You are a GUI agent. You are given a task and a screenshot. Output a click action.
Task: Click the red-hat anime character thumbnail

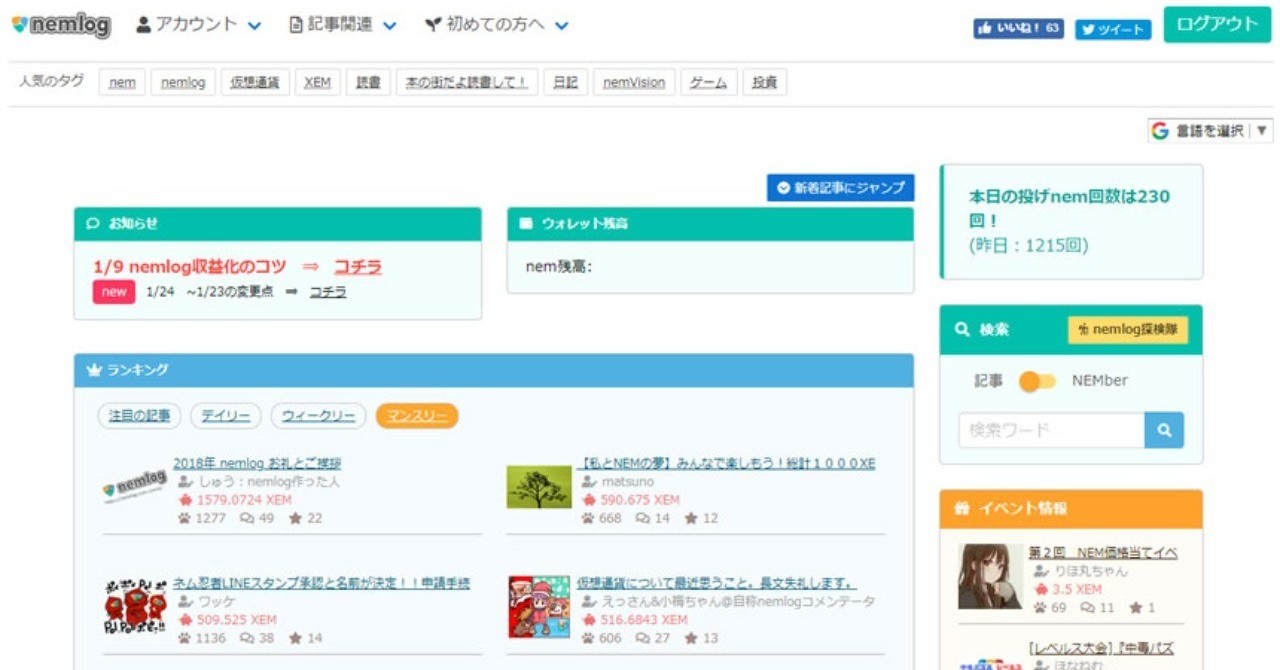539,607
